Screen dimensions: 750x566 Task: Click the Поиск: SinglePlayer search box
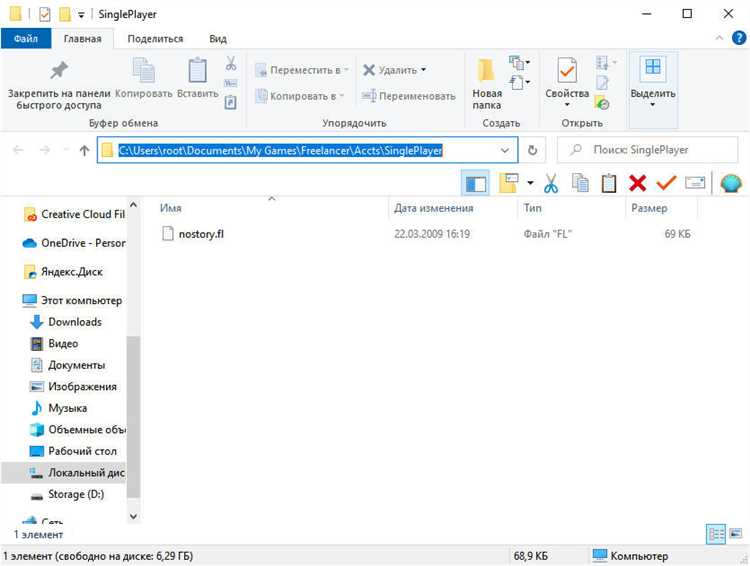(x=648, y=150)
